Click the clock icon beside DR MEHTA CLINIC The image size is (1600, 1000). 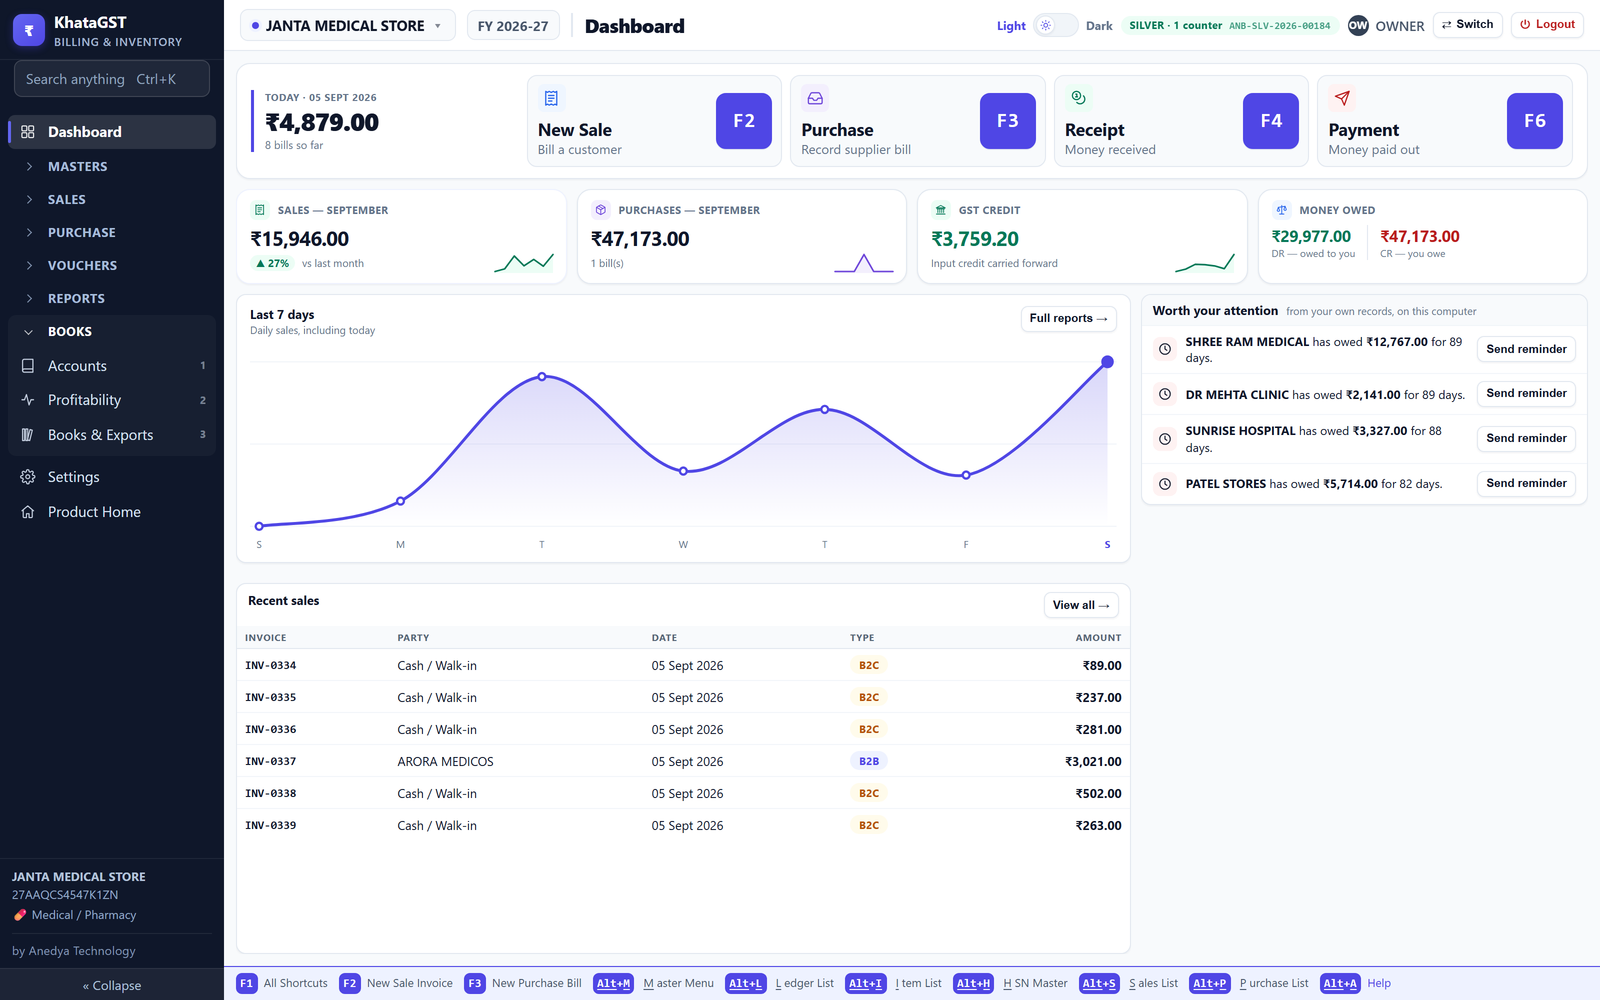pyautogui.click(x=1165, y=394)
